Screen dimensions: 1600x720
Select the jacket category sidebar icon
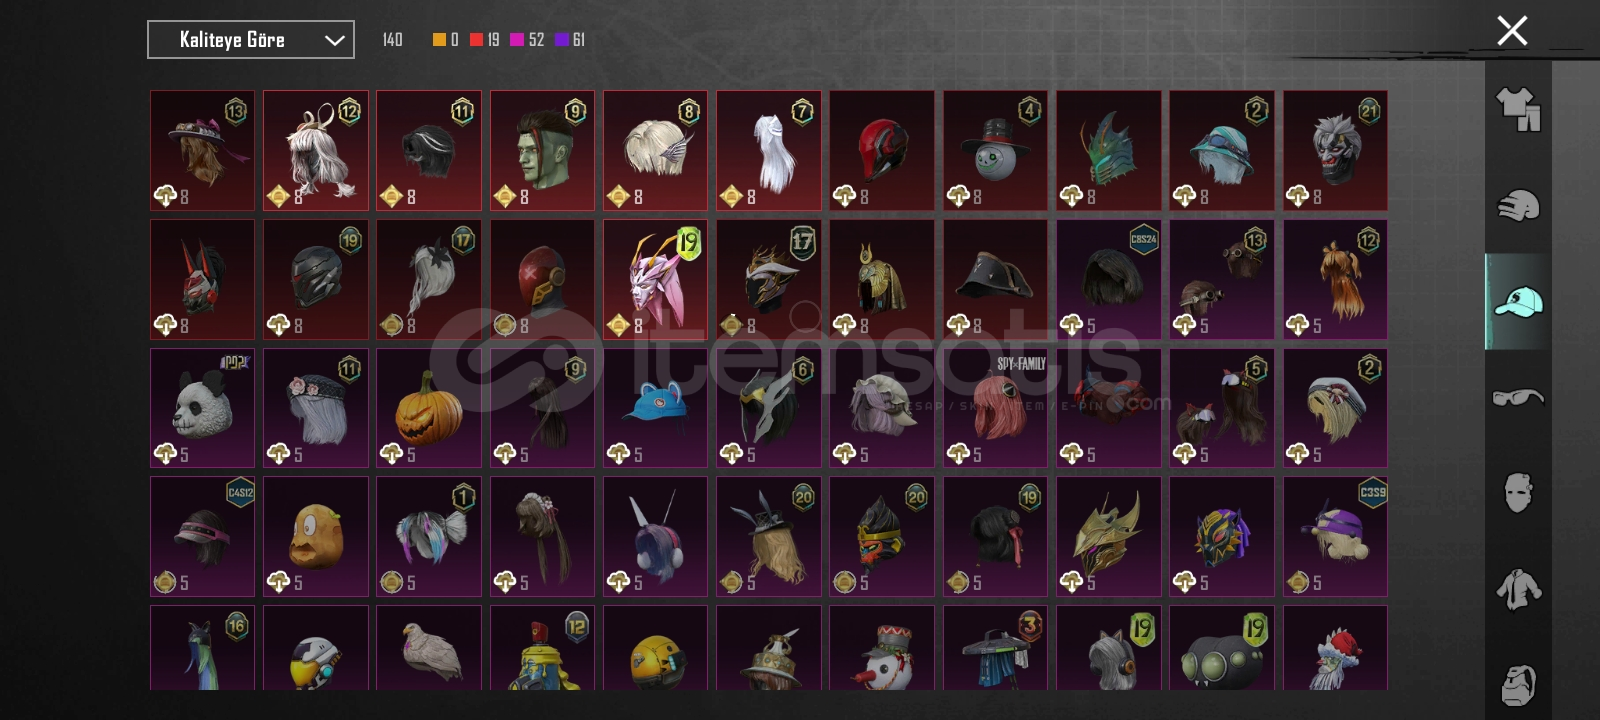[x=1518, y=589]
